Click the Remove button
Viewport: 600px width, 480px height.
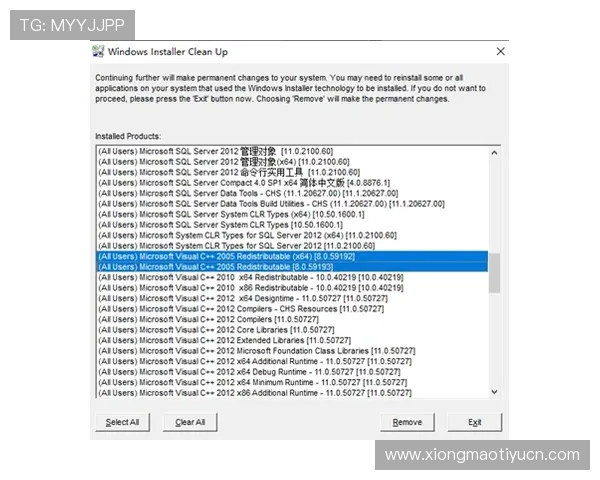(x=407, y=422)
